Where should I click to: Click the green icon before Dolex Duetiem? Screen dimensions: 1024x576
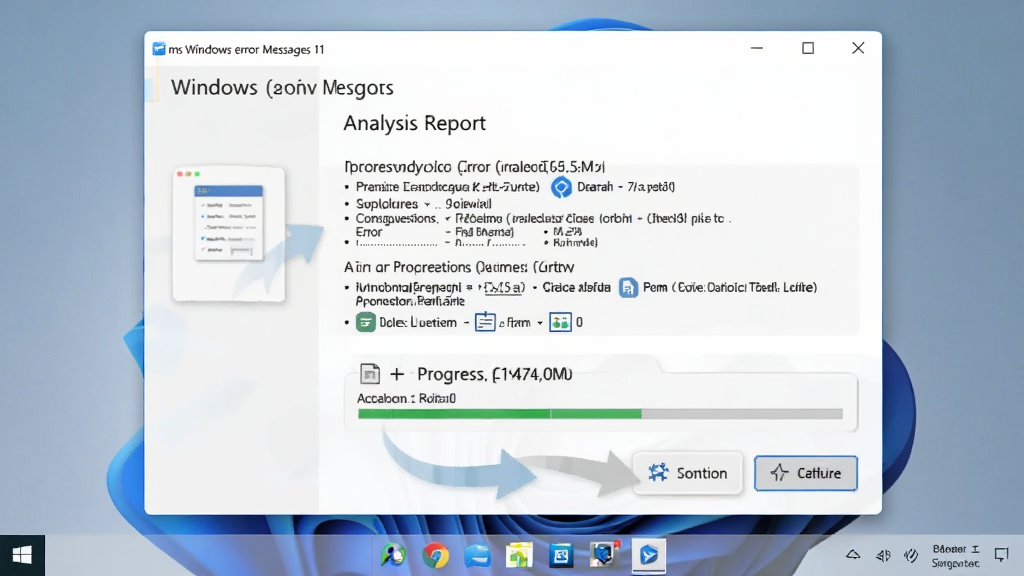365,322
